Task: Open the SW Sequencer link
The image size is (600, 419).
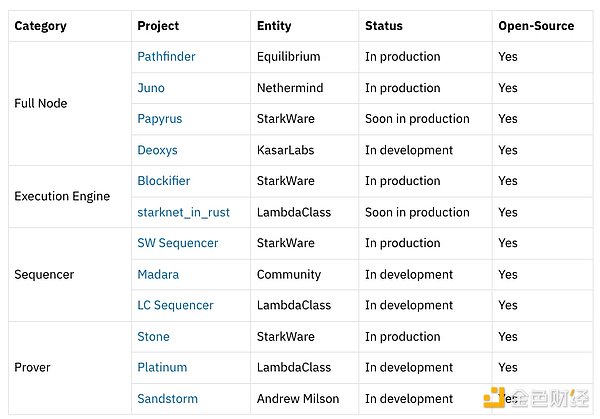Action: (x=177, y=243)
